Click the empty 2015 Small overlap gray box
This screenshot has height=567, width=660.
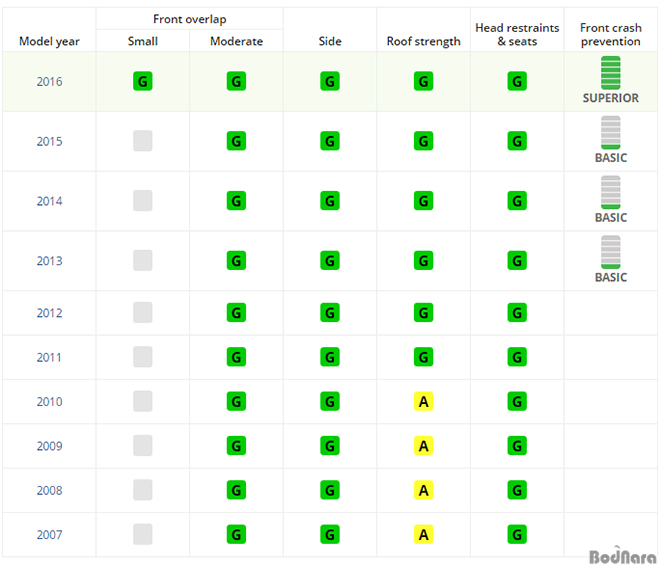[143, 141]
